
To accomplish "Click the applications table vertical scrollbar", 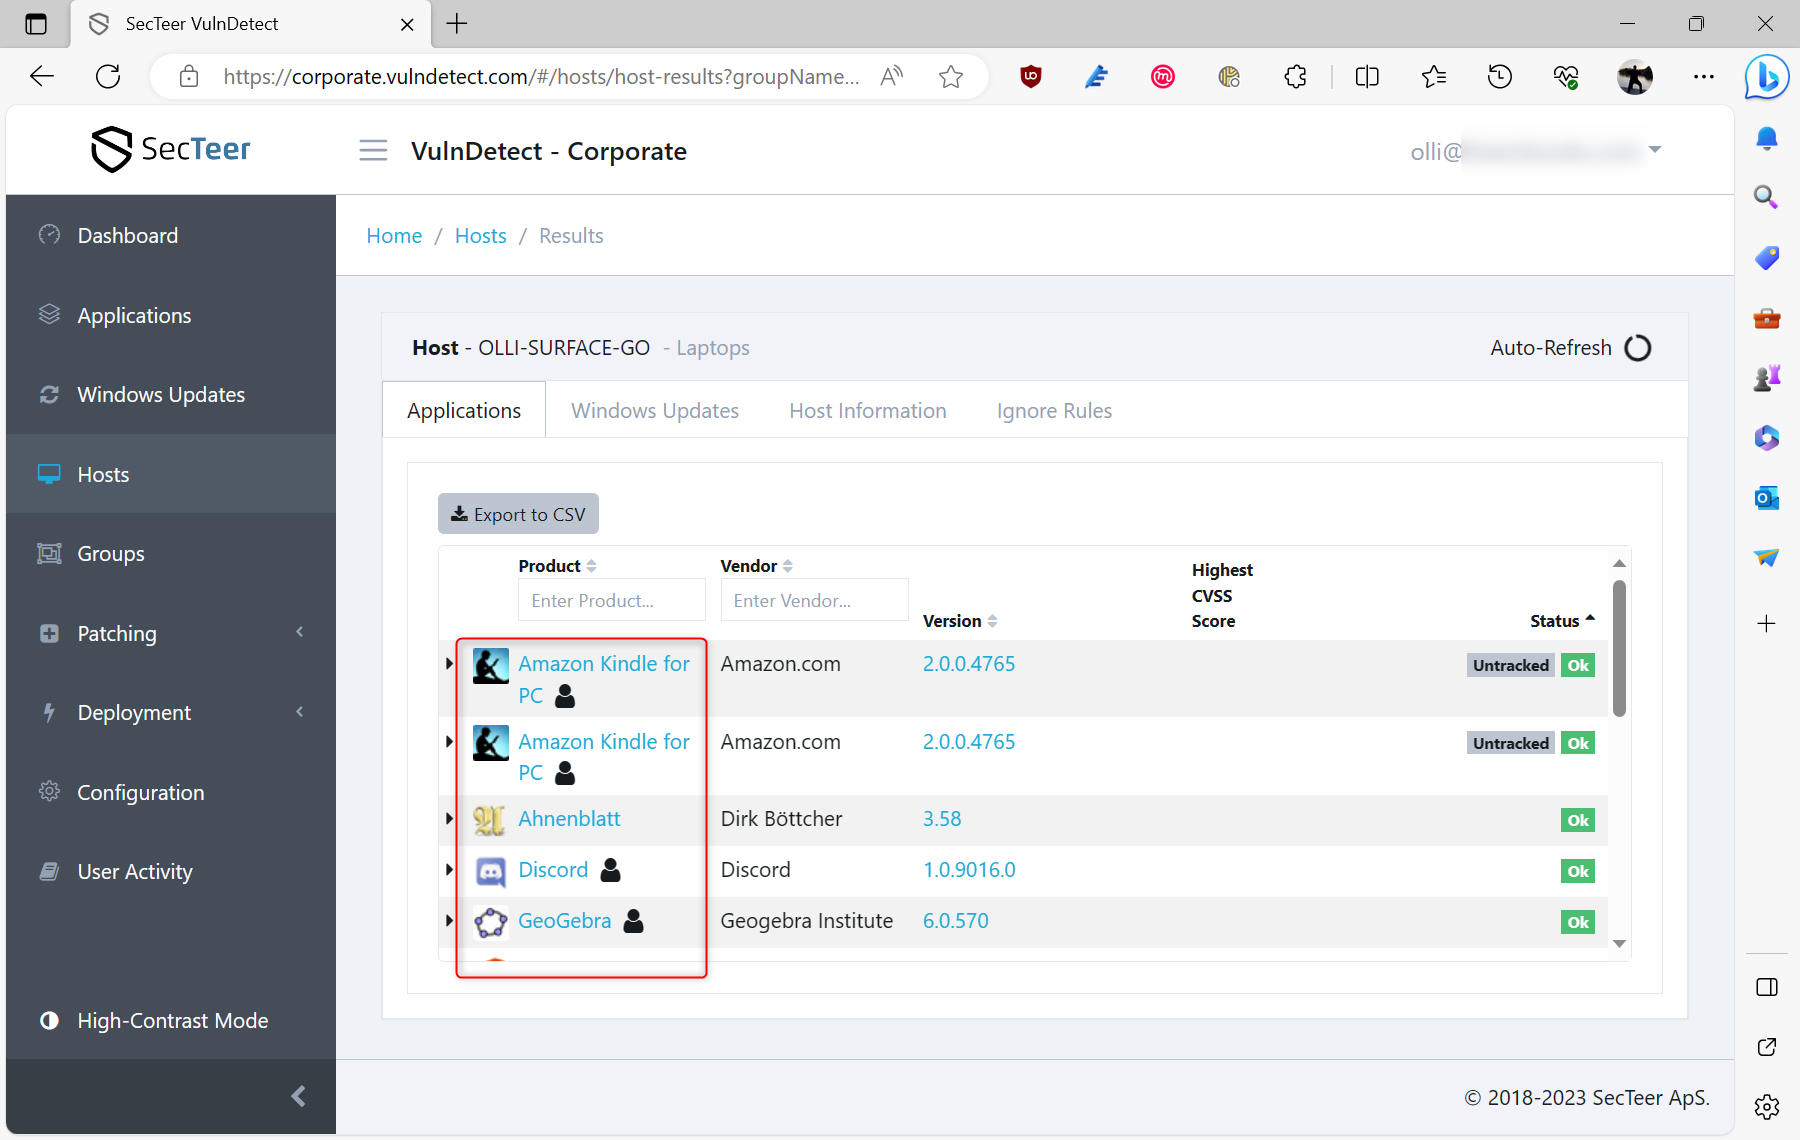I will tap(1619, 650).
